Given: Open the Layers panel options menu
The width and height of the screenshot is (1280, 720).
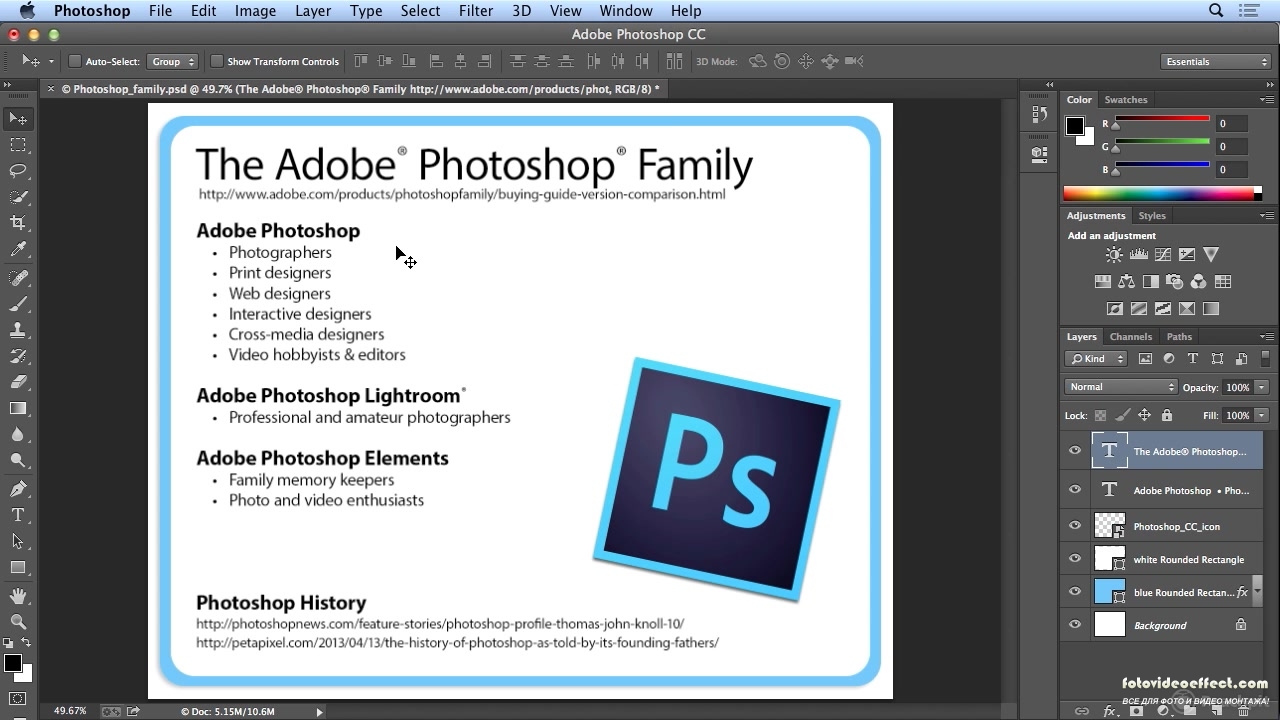Looking at the screenshot, I should point(1268,337).
